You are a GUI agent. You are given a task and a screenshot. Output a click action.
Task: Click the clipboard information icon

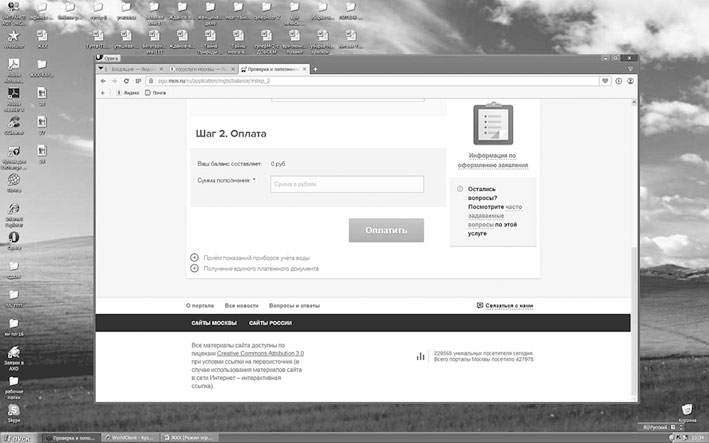[493, 124]
